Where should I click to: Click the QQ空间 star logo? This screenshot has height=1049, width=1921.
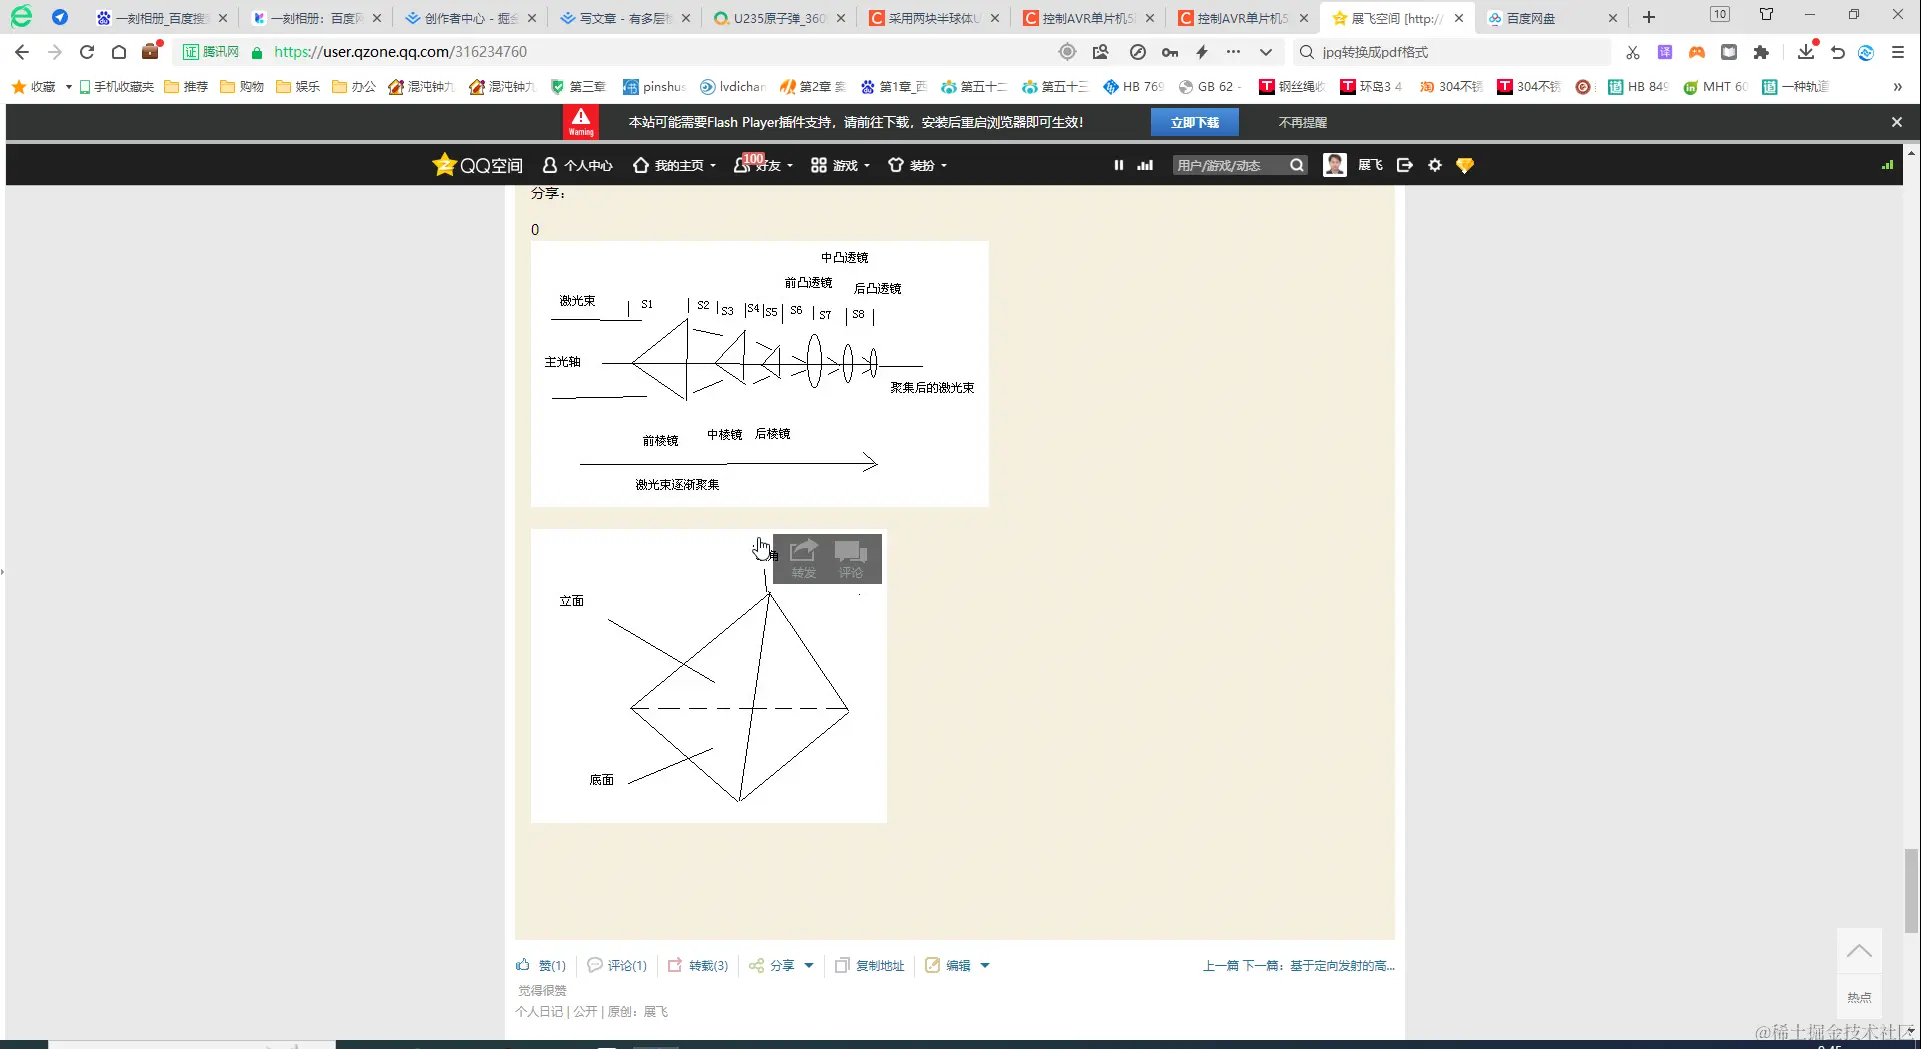(444, 164)
